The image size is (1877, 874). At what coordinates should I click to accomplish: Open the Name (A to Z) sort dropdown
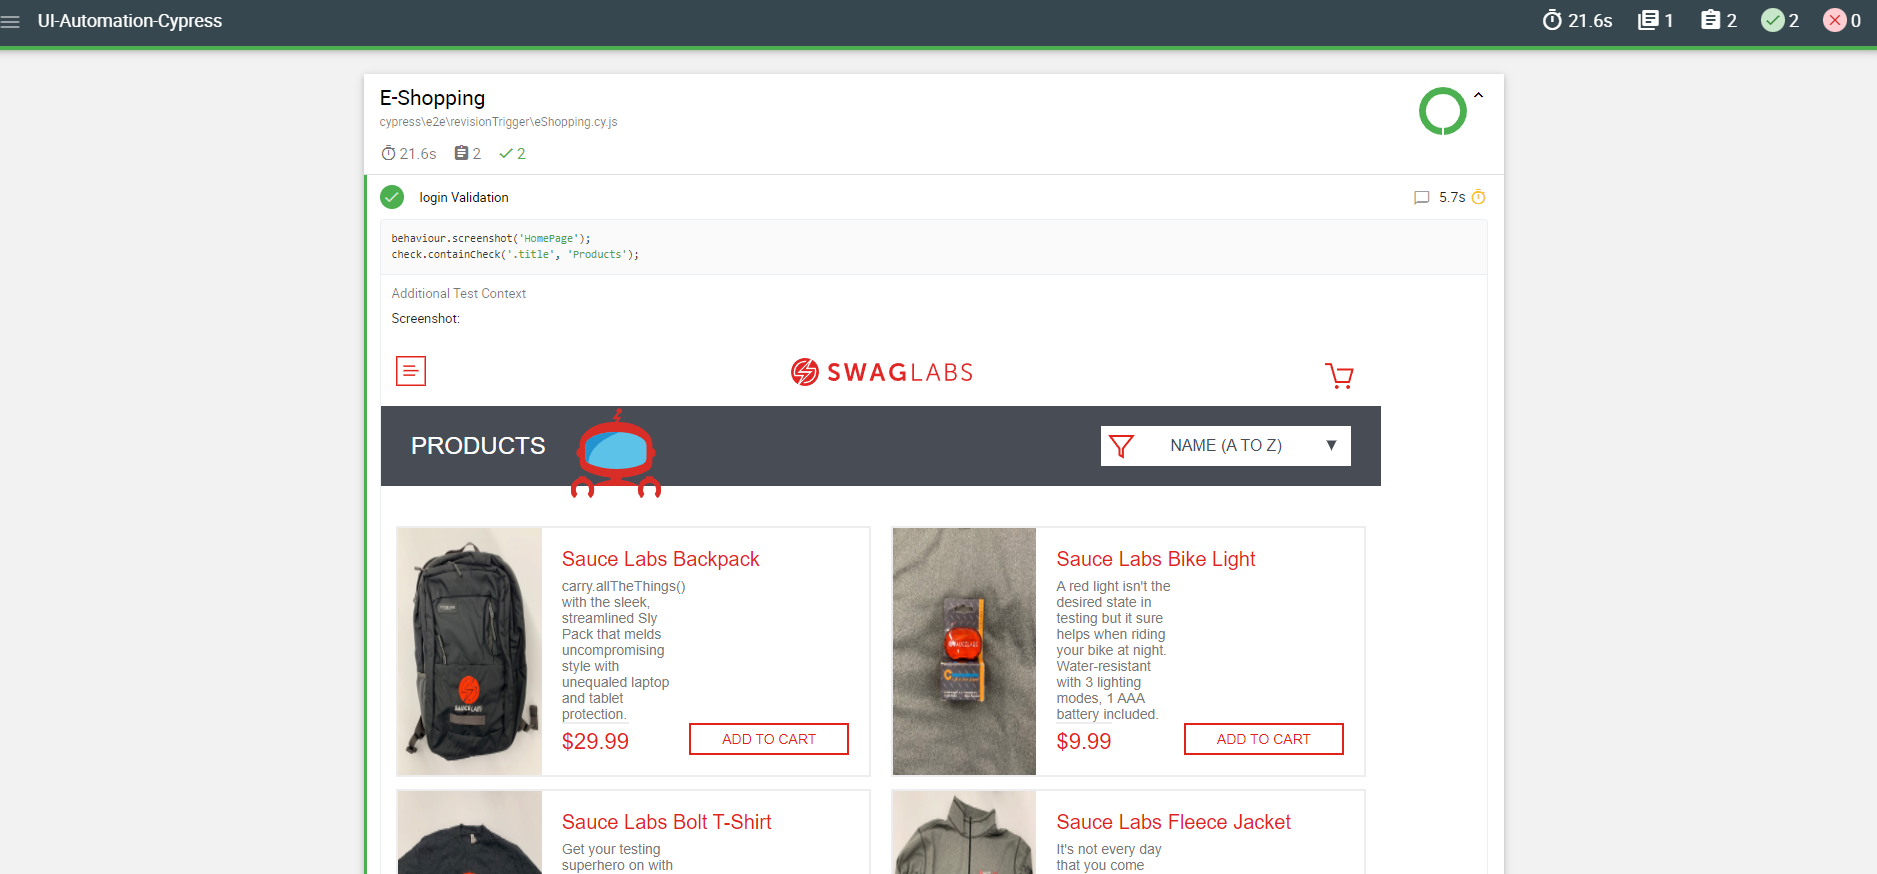pyautogui.click(x=1226, y=446)
